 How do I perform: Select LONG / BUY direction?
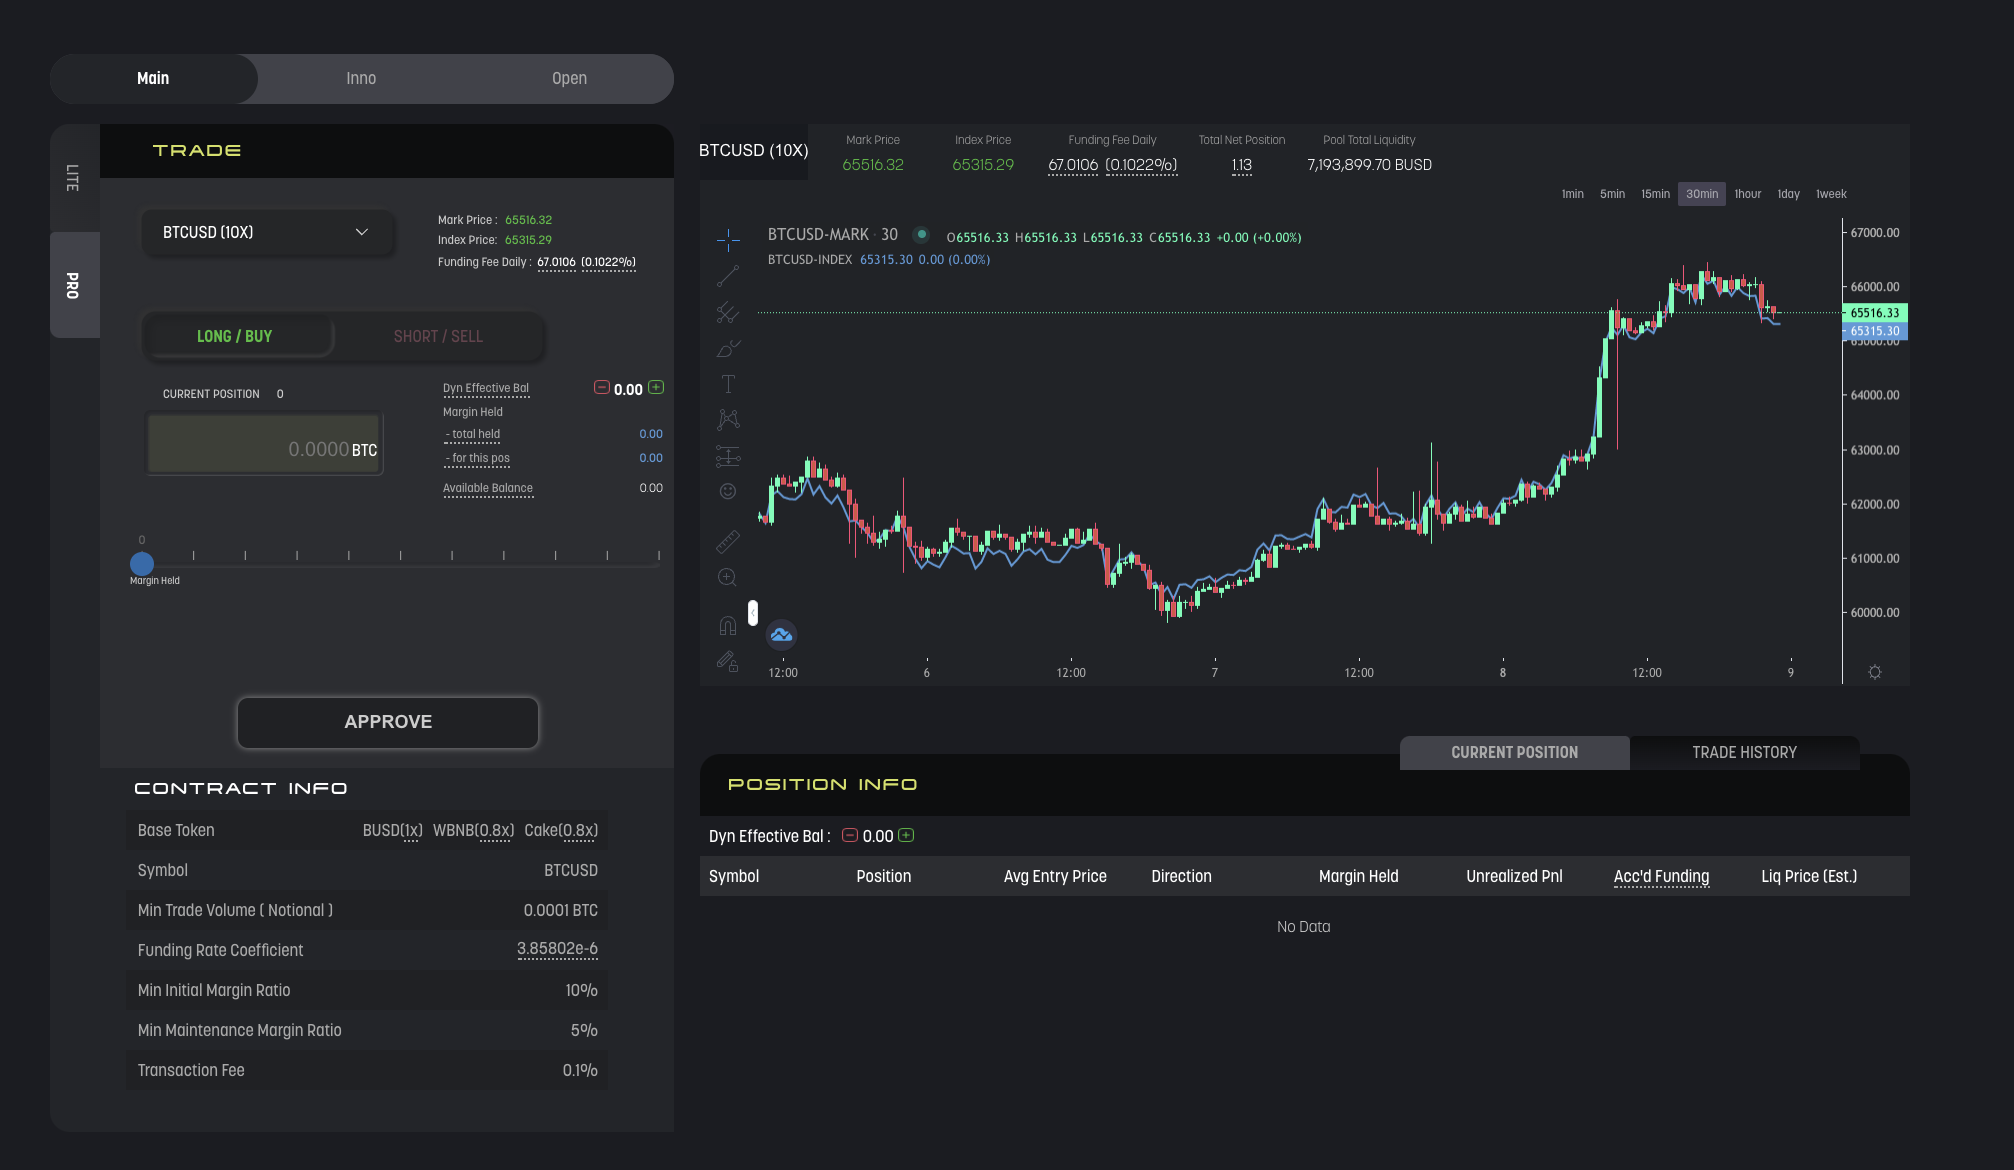(235, 336)
